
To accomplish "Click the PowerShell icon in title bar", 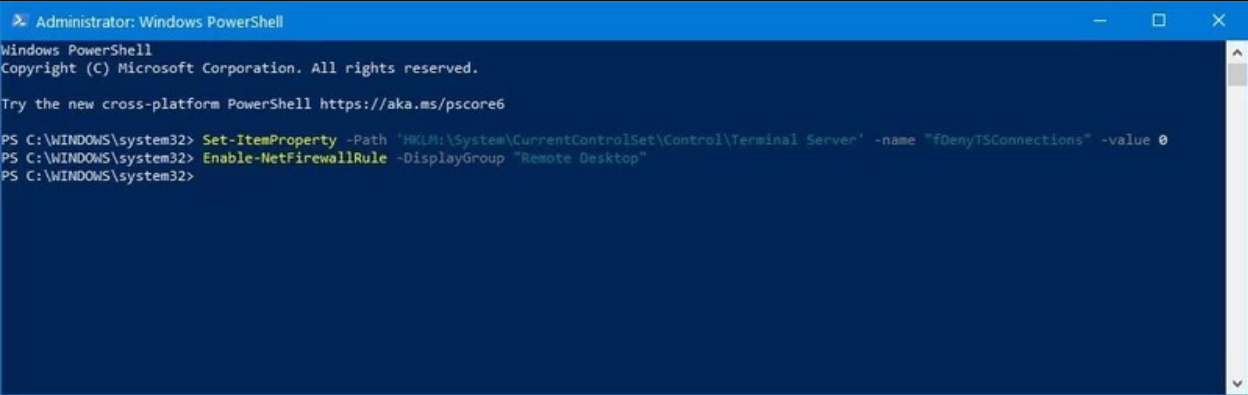I will [17, 21].
